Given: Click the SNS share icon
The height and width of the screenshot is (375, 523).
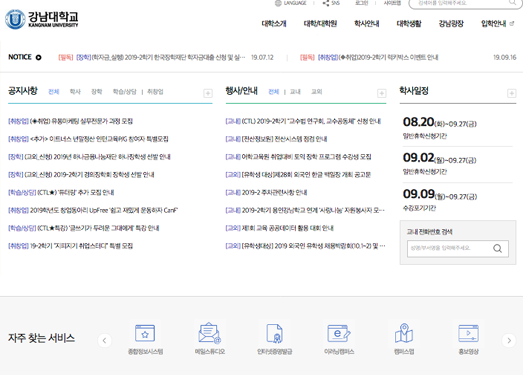Looking at the screenshot, I should coord(326,3).
